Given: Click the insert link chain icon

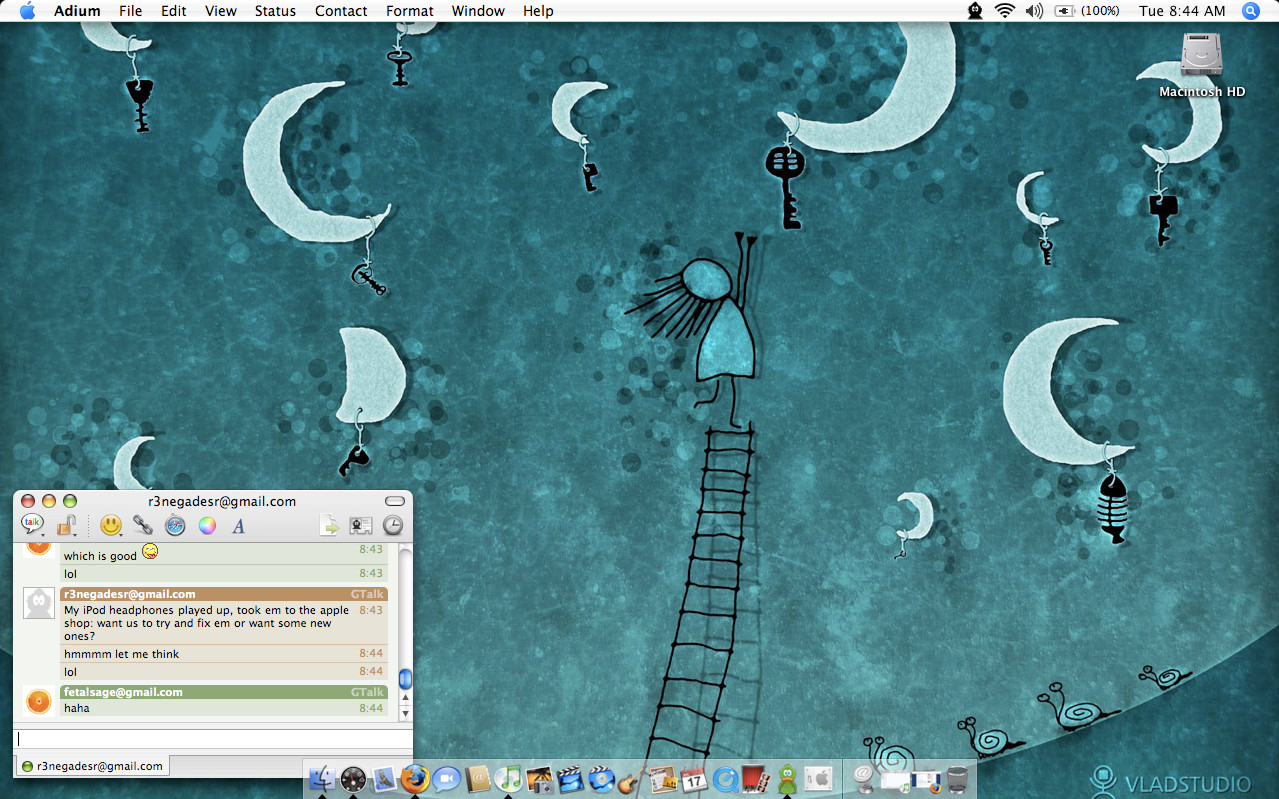Looking at the screenshot, I should pyautogui.click(x=143, y=525).
